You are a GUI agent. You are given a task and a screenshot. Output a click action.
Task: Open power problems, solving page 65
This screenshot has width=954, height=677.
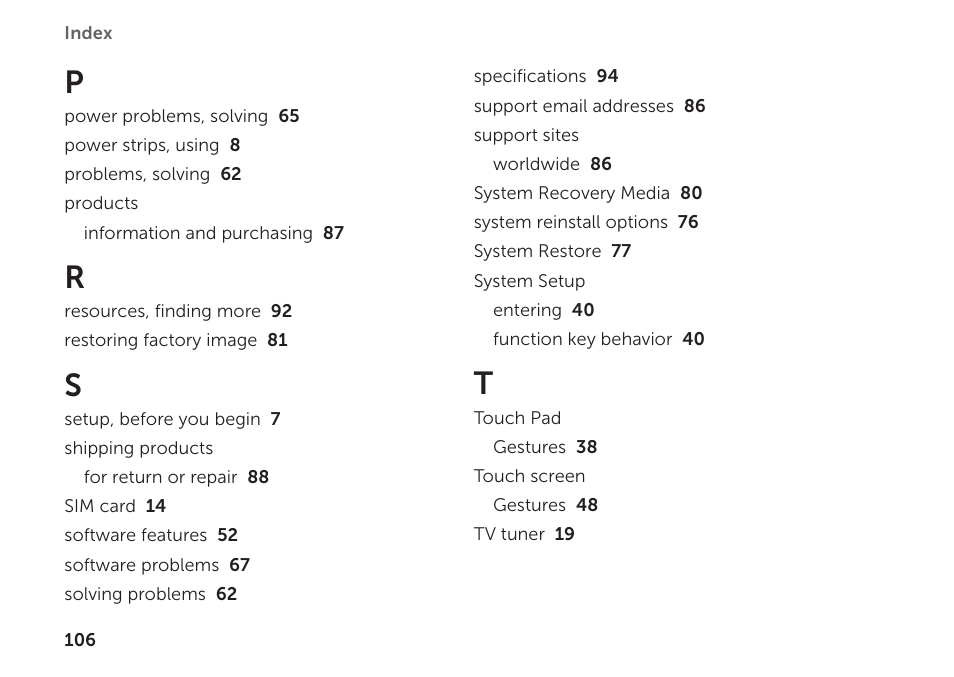click(182, 116)
